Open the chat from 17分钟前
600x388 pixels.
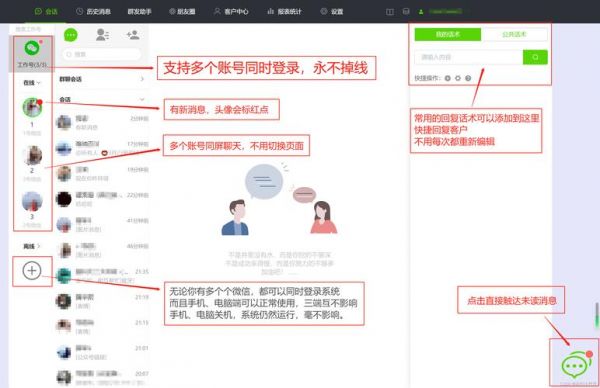(x=102, y=148)
